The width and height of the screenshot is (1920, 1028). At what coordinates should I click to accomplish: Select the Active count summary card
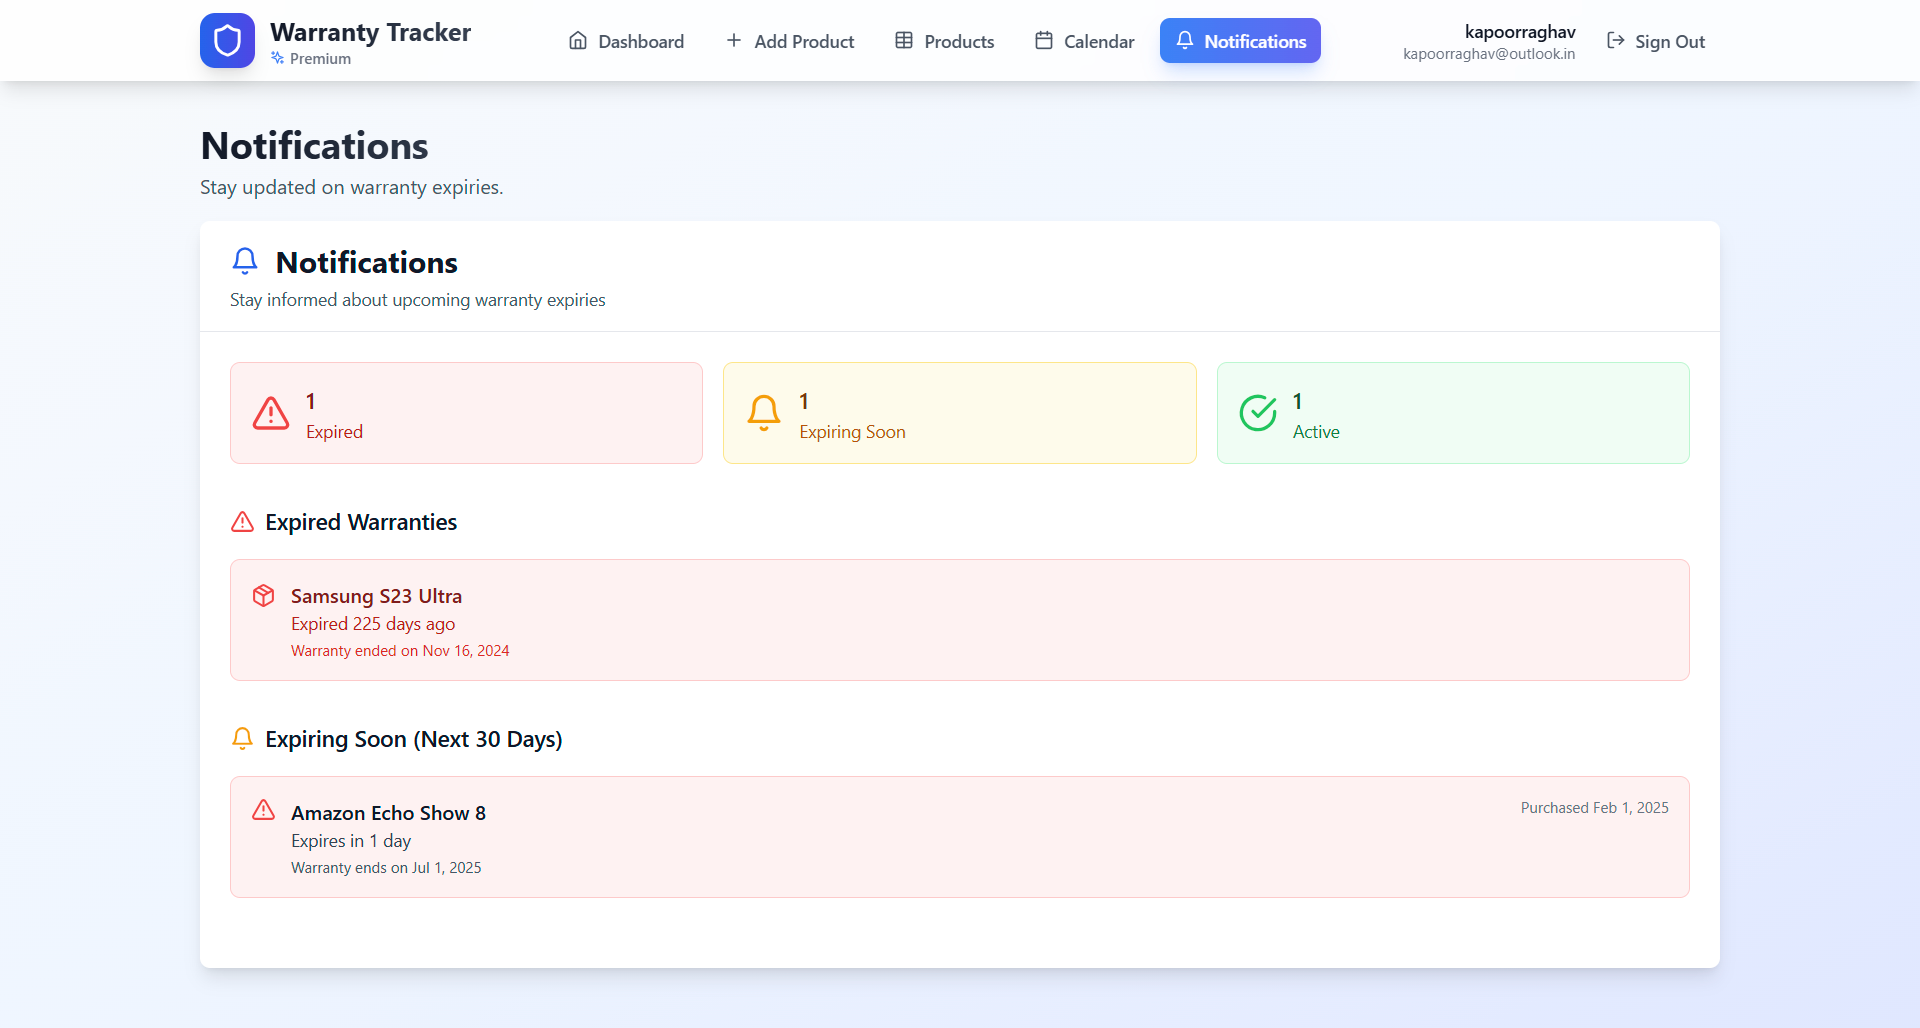click(1453, 413)
